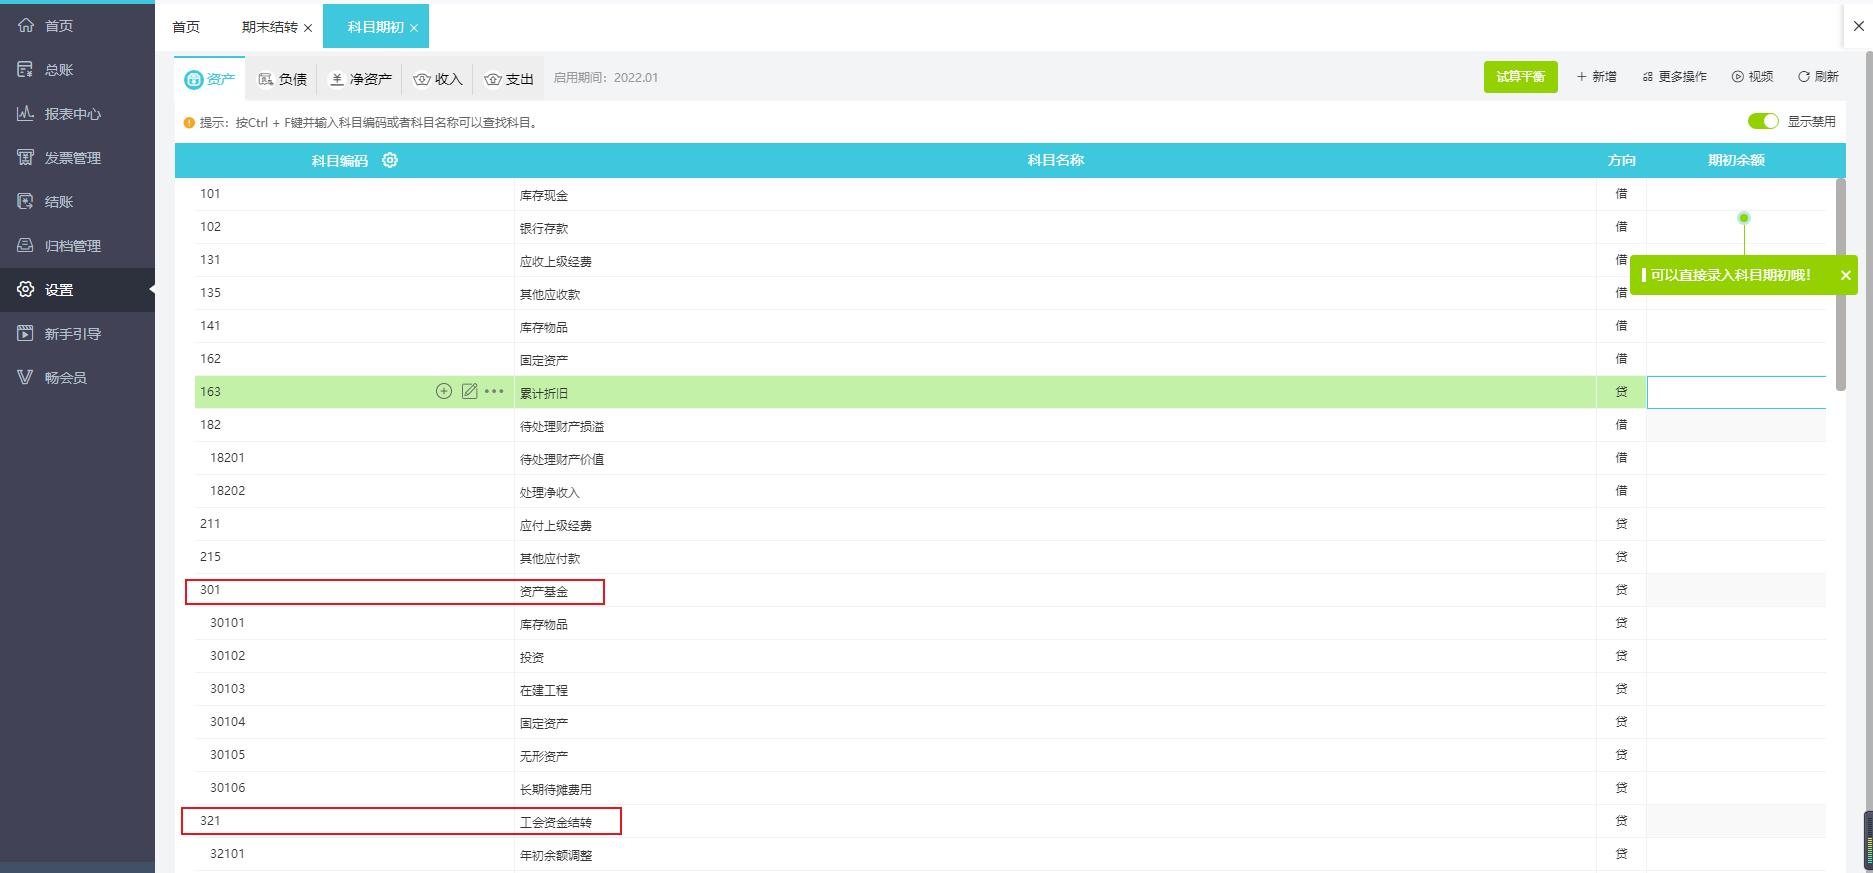Screen dimensions: 1873x873
Task: Open 发票管理 in the sidebar
Action: click(x=72, y=158)
